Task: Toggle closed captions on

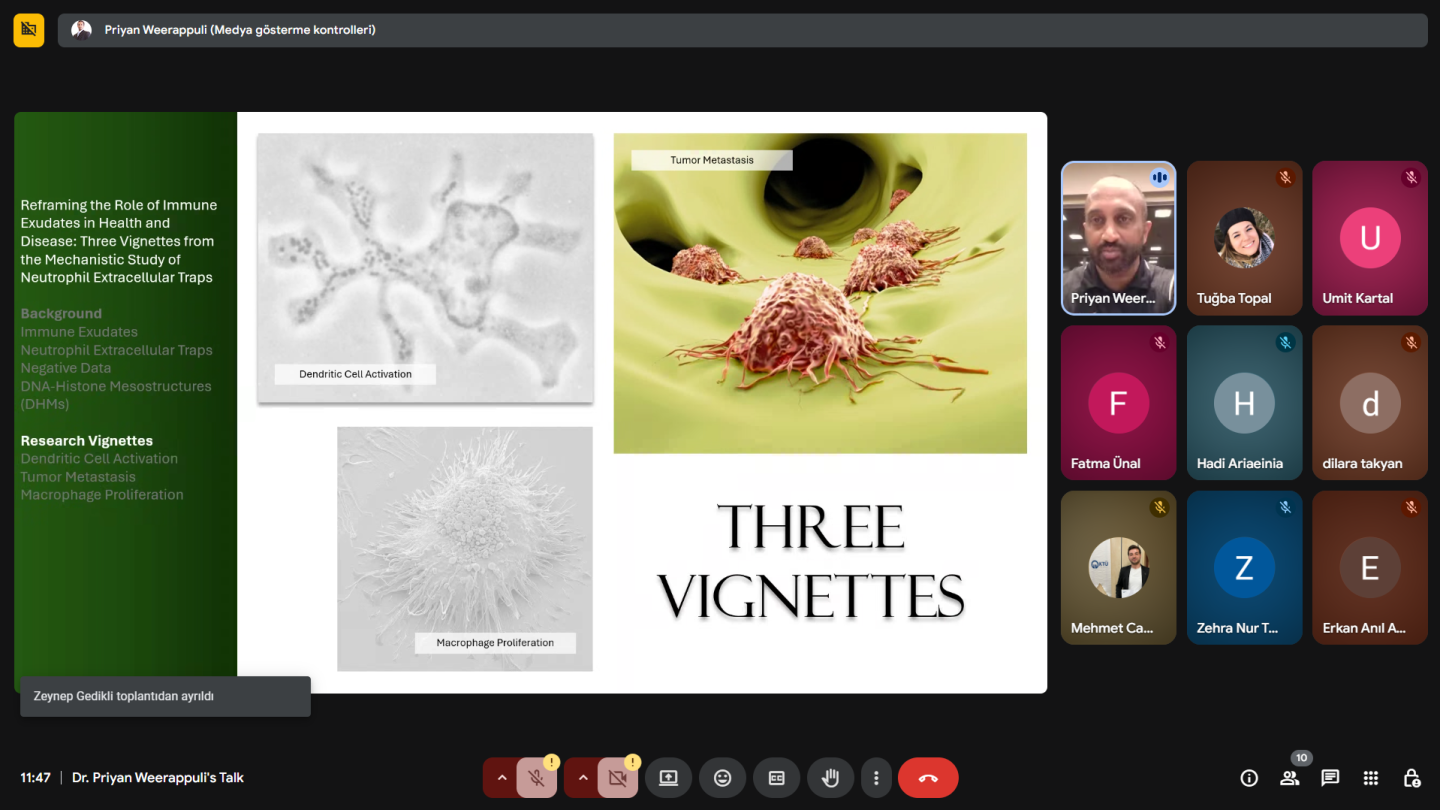Action: pos(776,778)
